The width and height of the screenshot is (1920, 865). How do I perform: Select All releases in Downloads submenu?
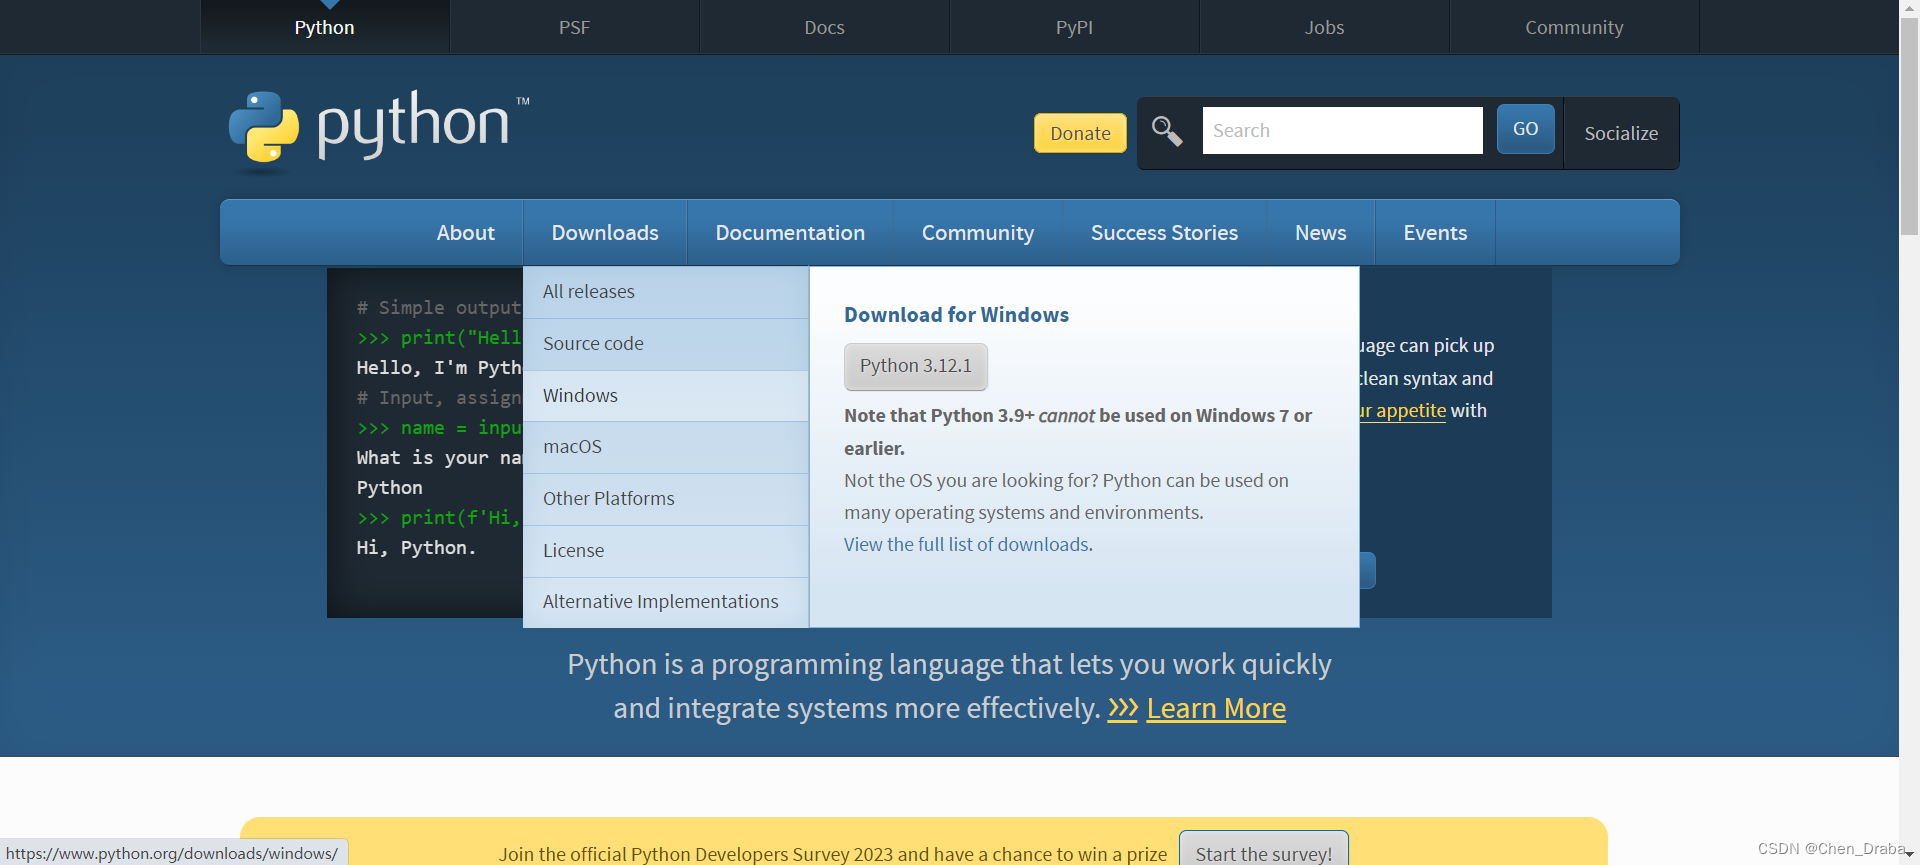click(x=666, y=292)
